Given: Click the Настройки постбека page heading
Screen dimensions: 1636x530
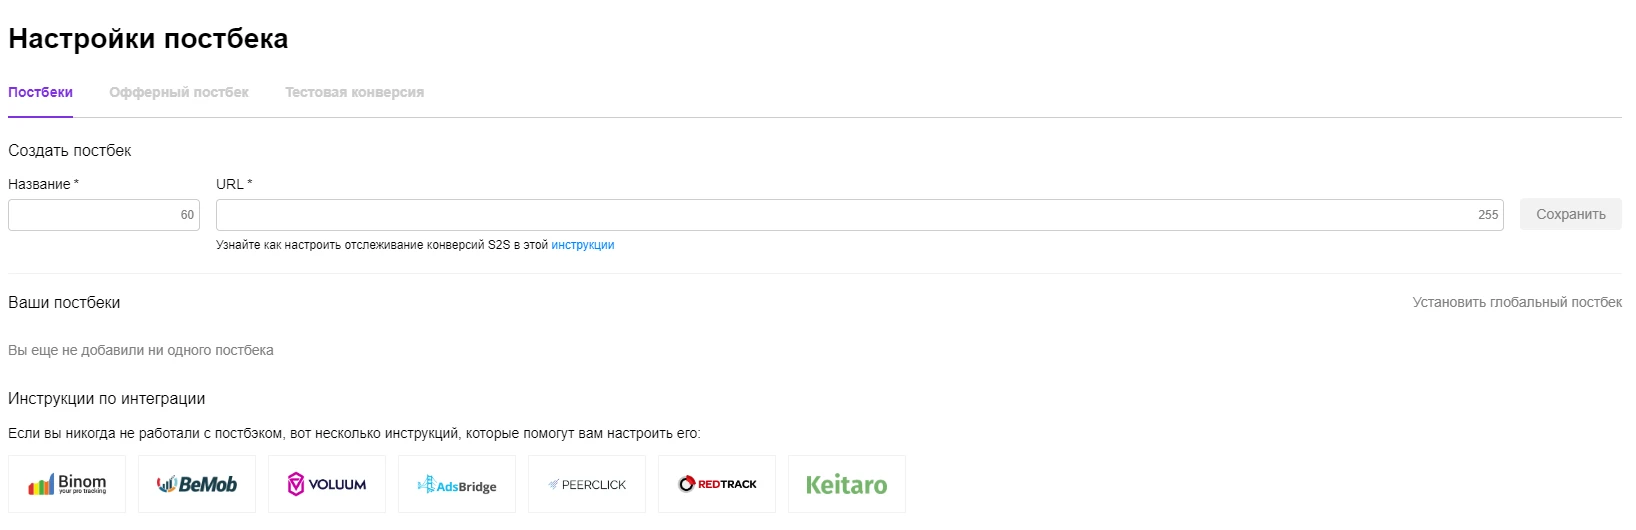Looking at the screenshot, I should point(148,39).
